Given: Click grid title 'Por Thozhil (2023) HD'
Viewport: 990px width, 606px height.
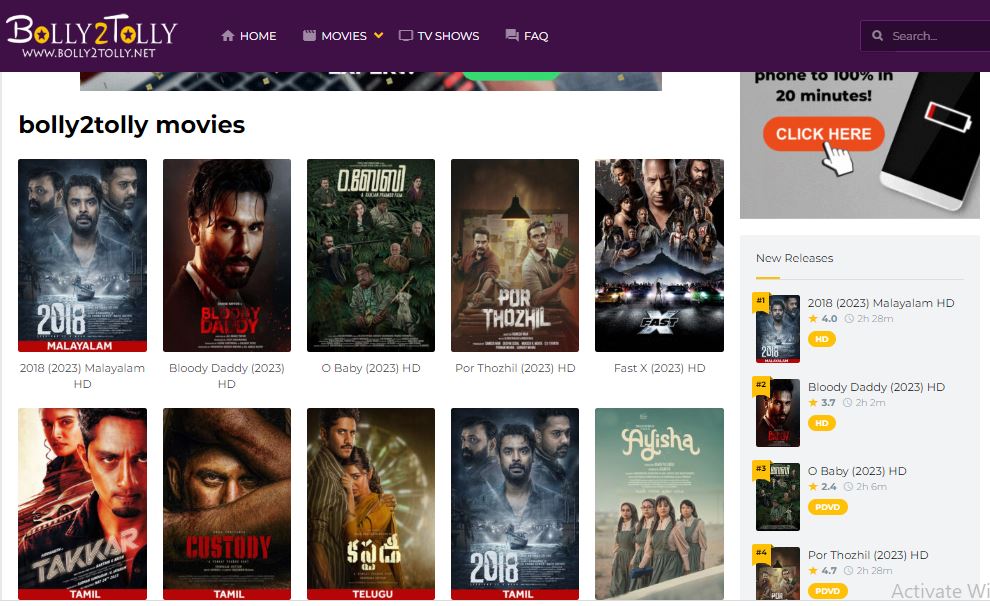Looking at the screenshot, I should 515,368.
